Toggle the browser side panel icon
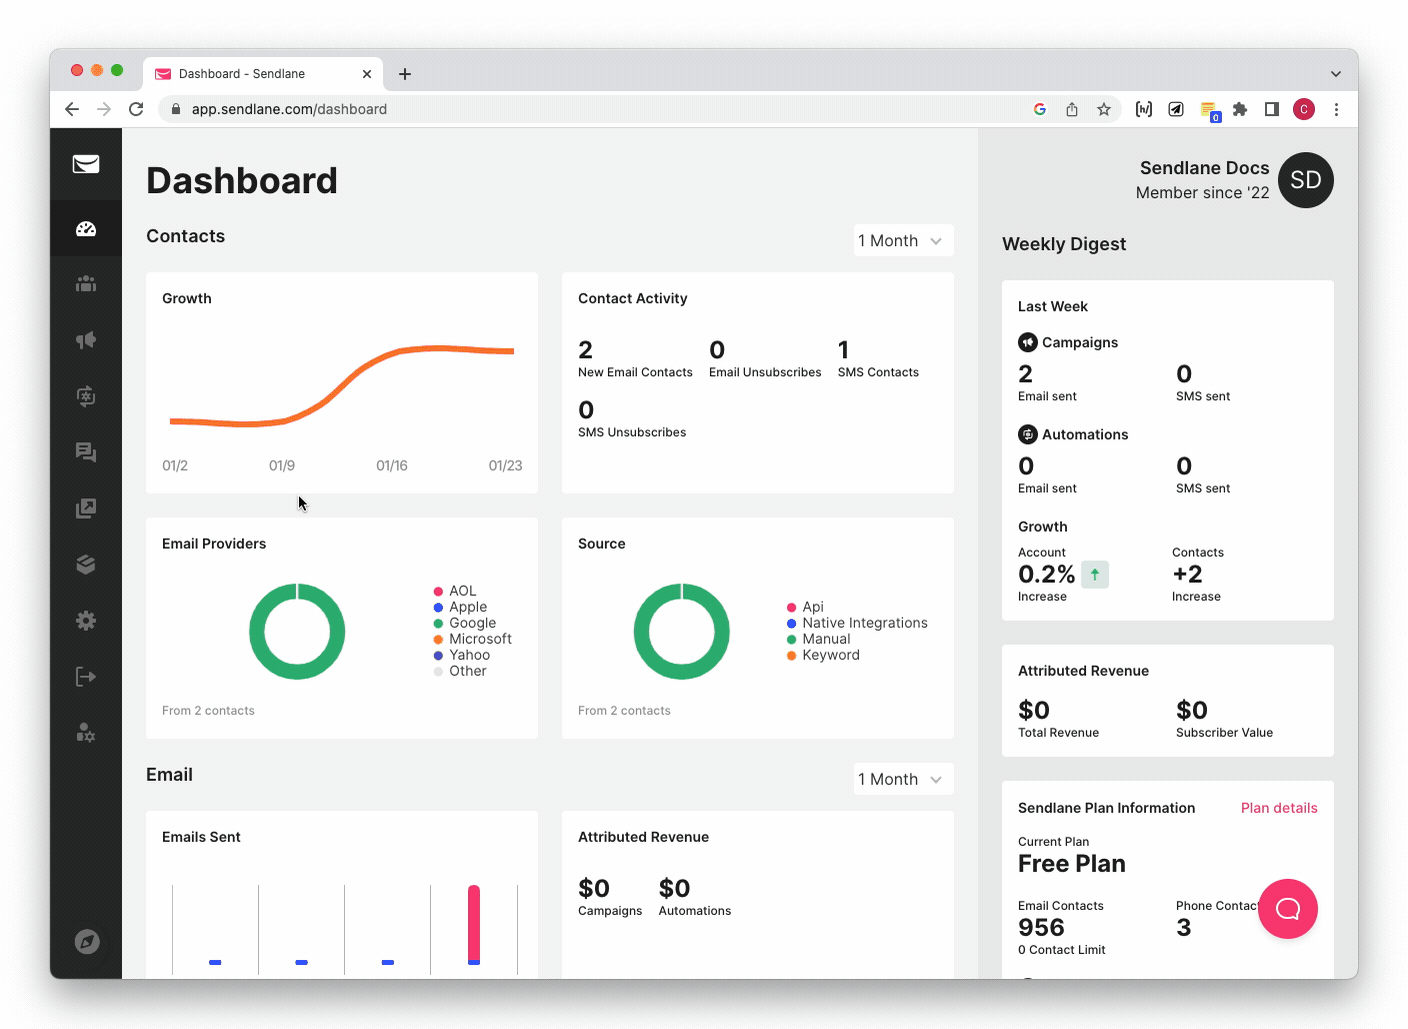The image size is (1408, 1029). coord(1272,109)
